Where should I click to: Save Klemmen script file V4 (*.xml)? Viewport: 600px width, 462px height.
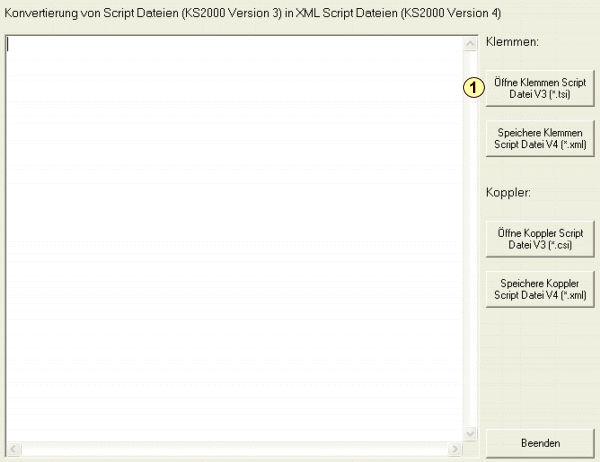click(540, 139)
